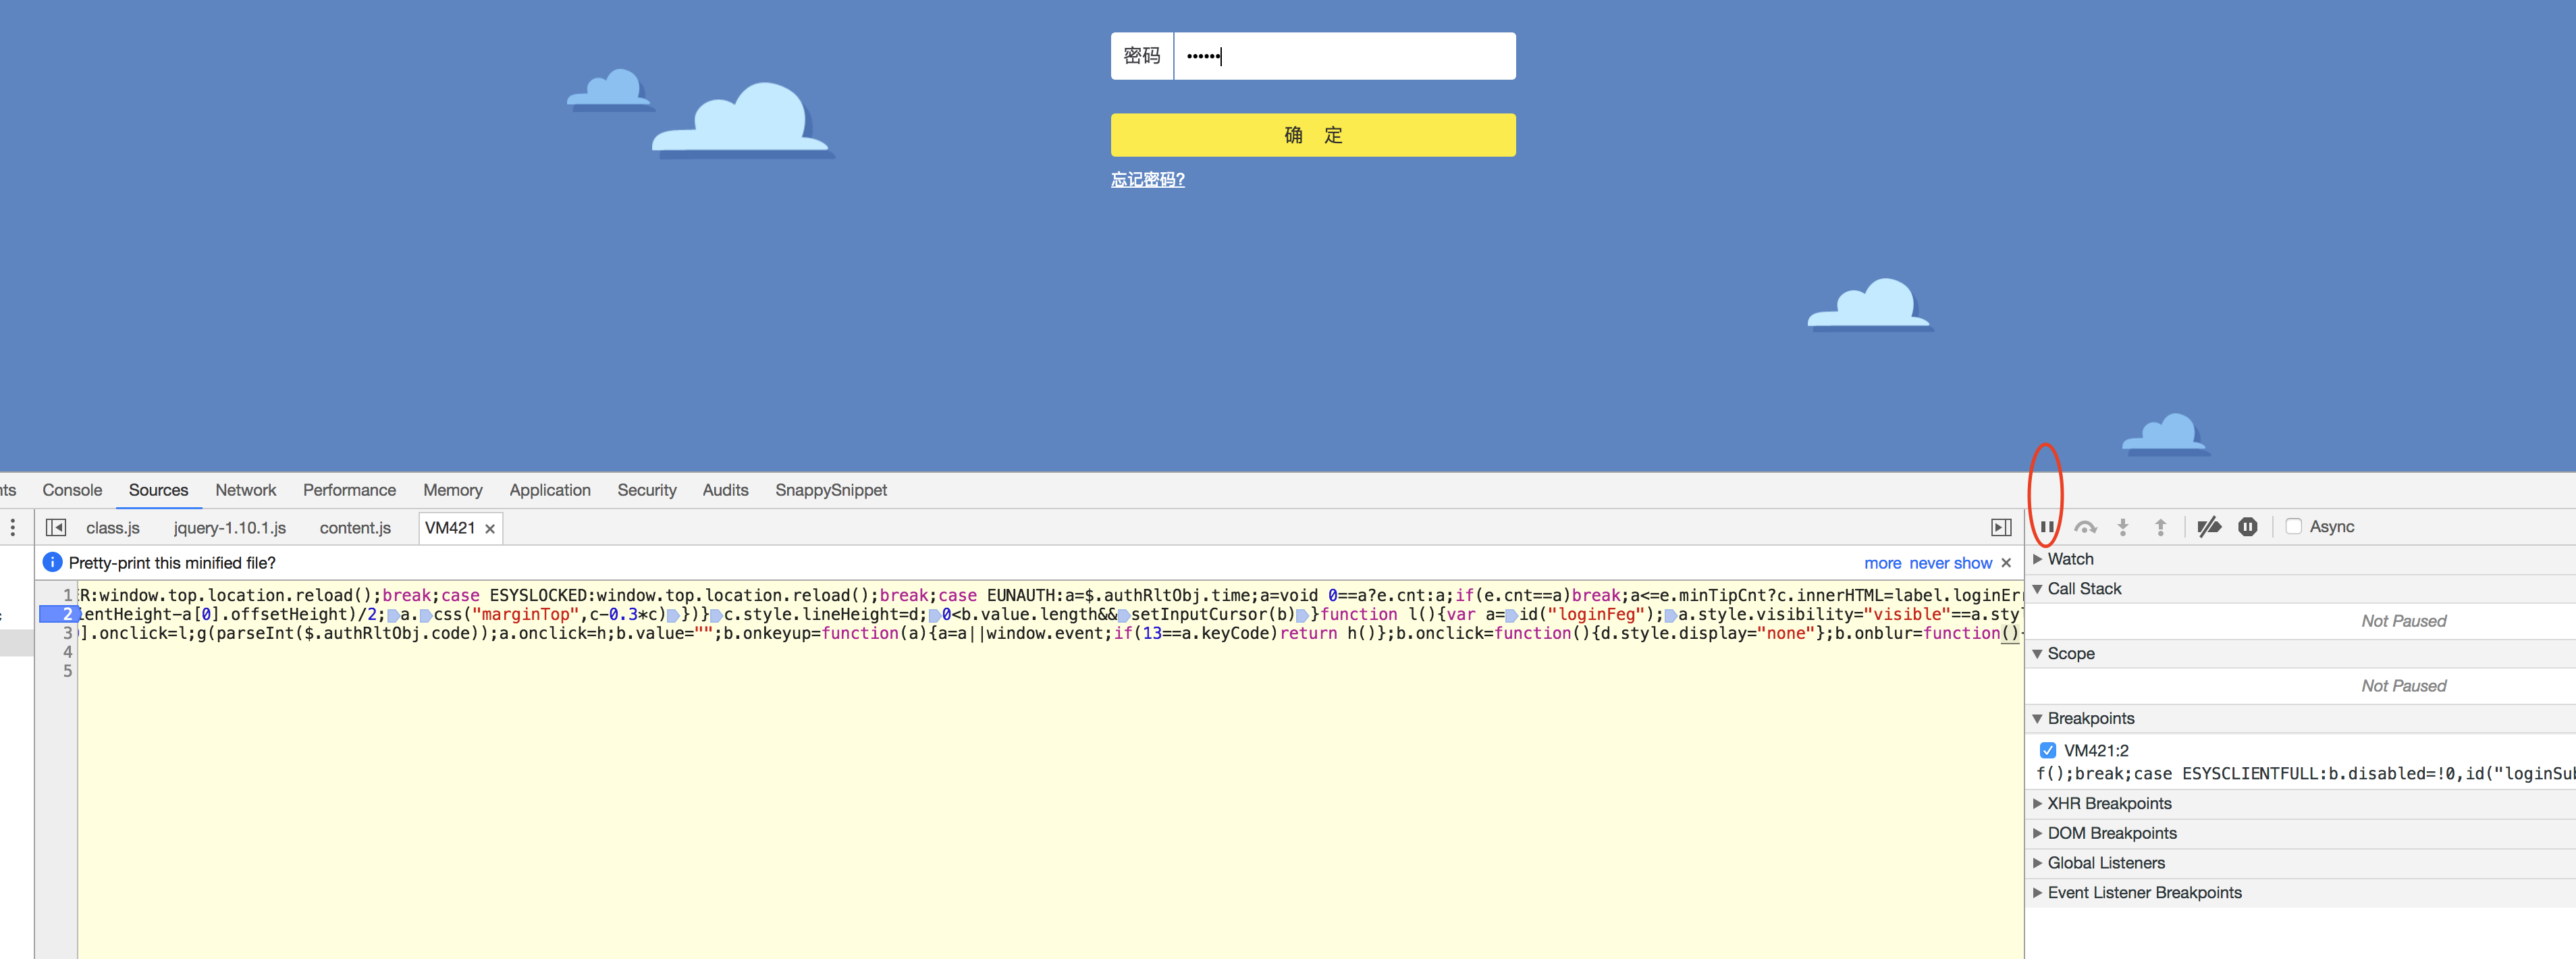The height and width of the screenshot is (959, 2576).
Task: Open the jquery-1.10.1.js file tab
Action: [229, 528]
